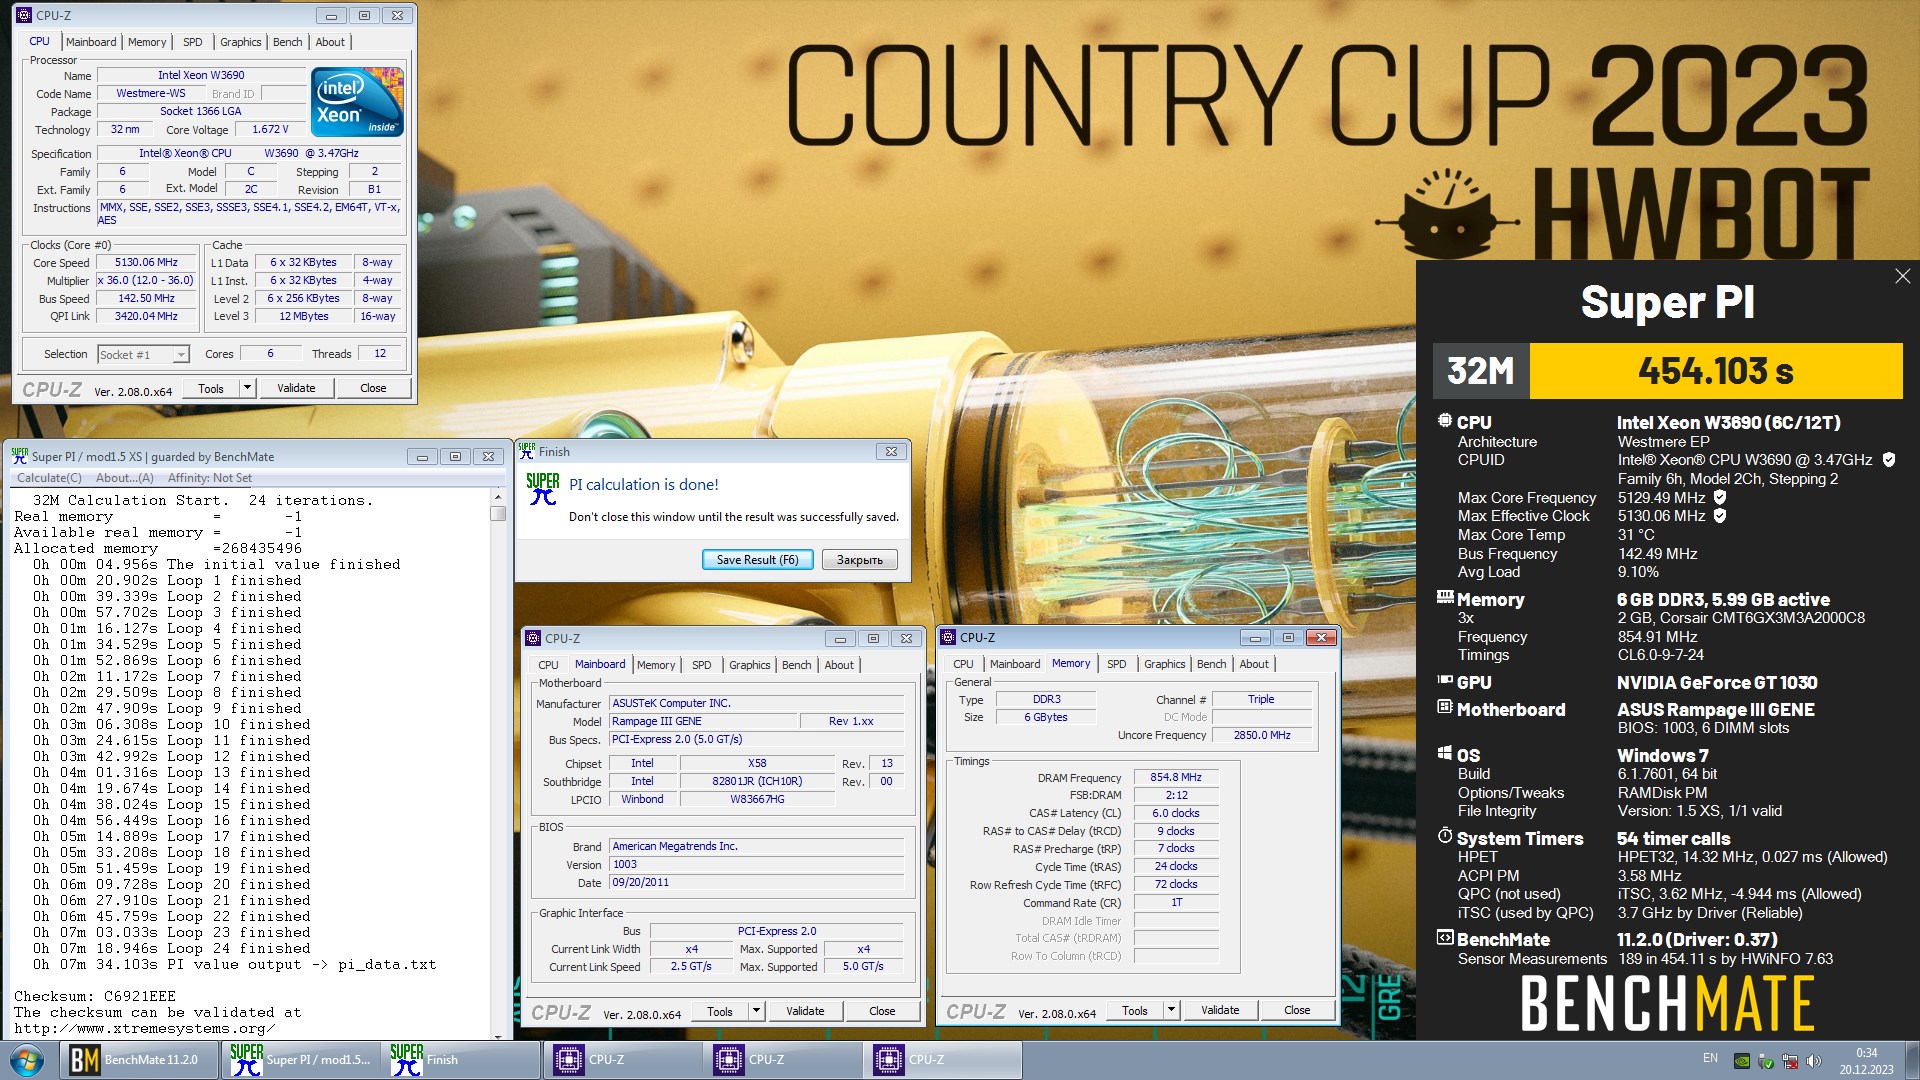This screenshot has width=1920, height=1080.
Task: Click Safely Remove Hardware tray icon
Action: pos(1766,1061)
